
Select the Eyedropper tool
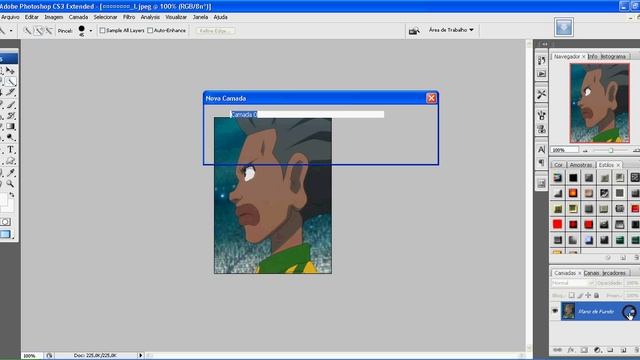(11, 173)
